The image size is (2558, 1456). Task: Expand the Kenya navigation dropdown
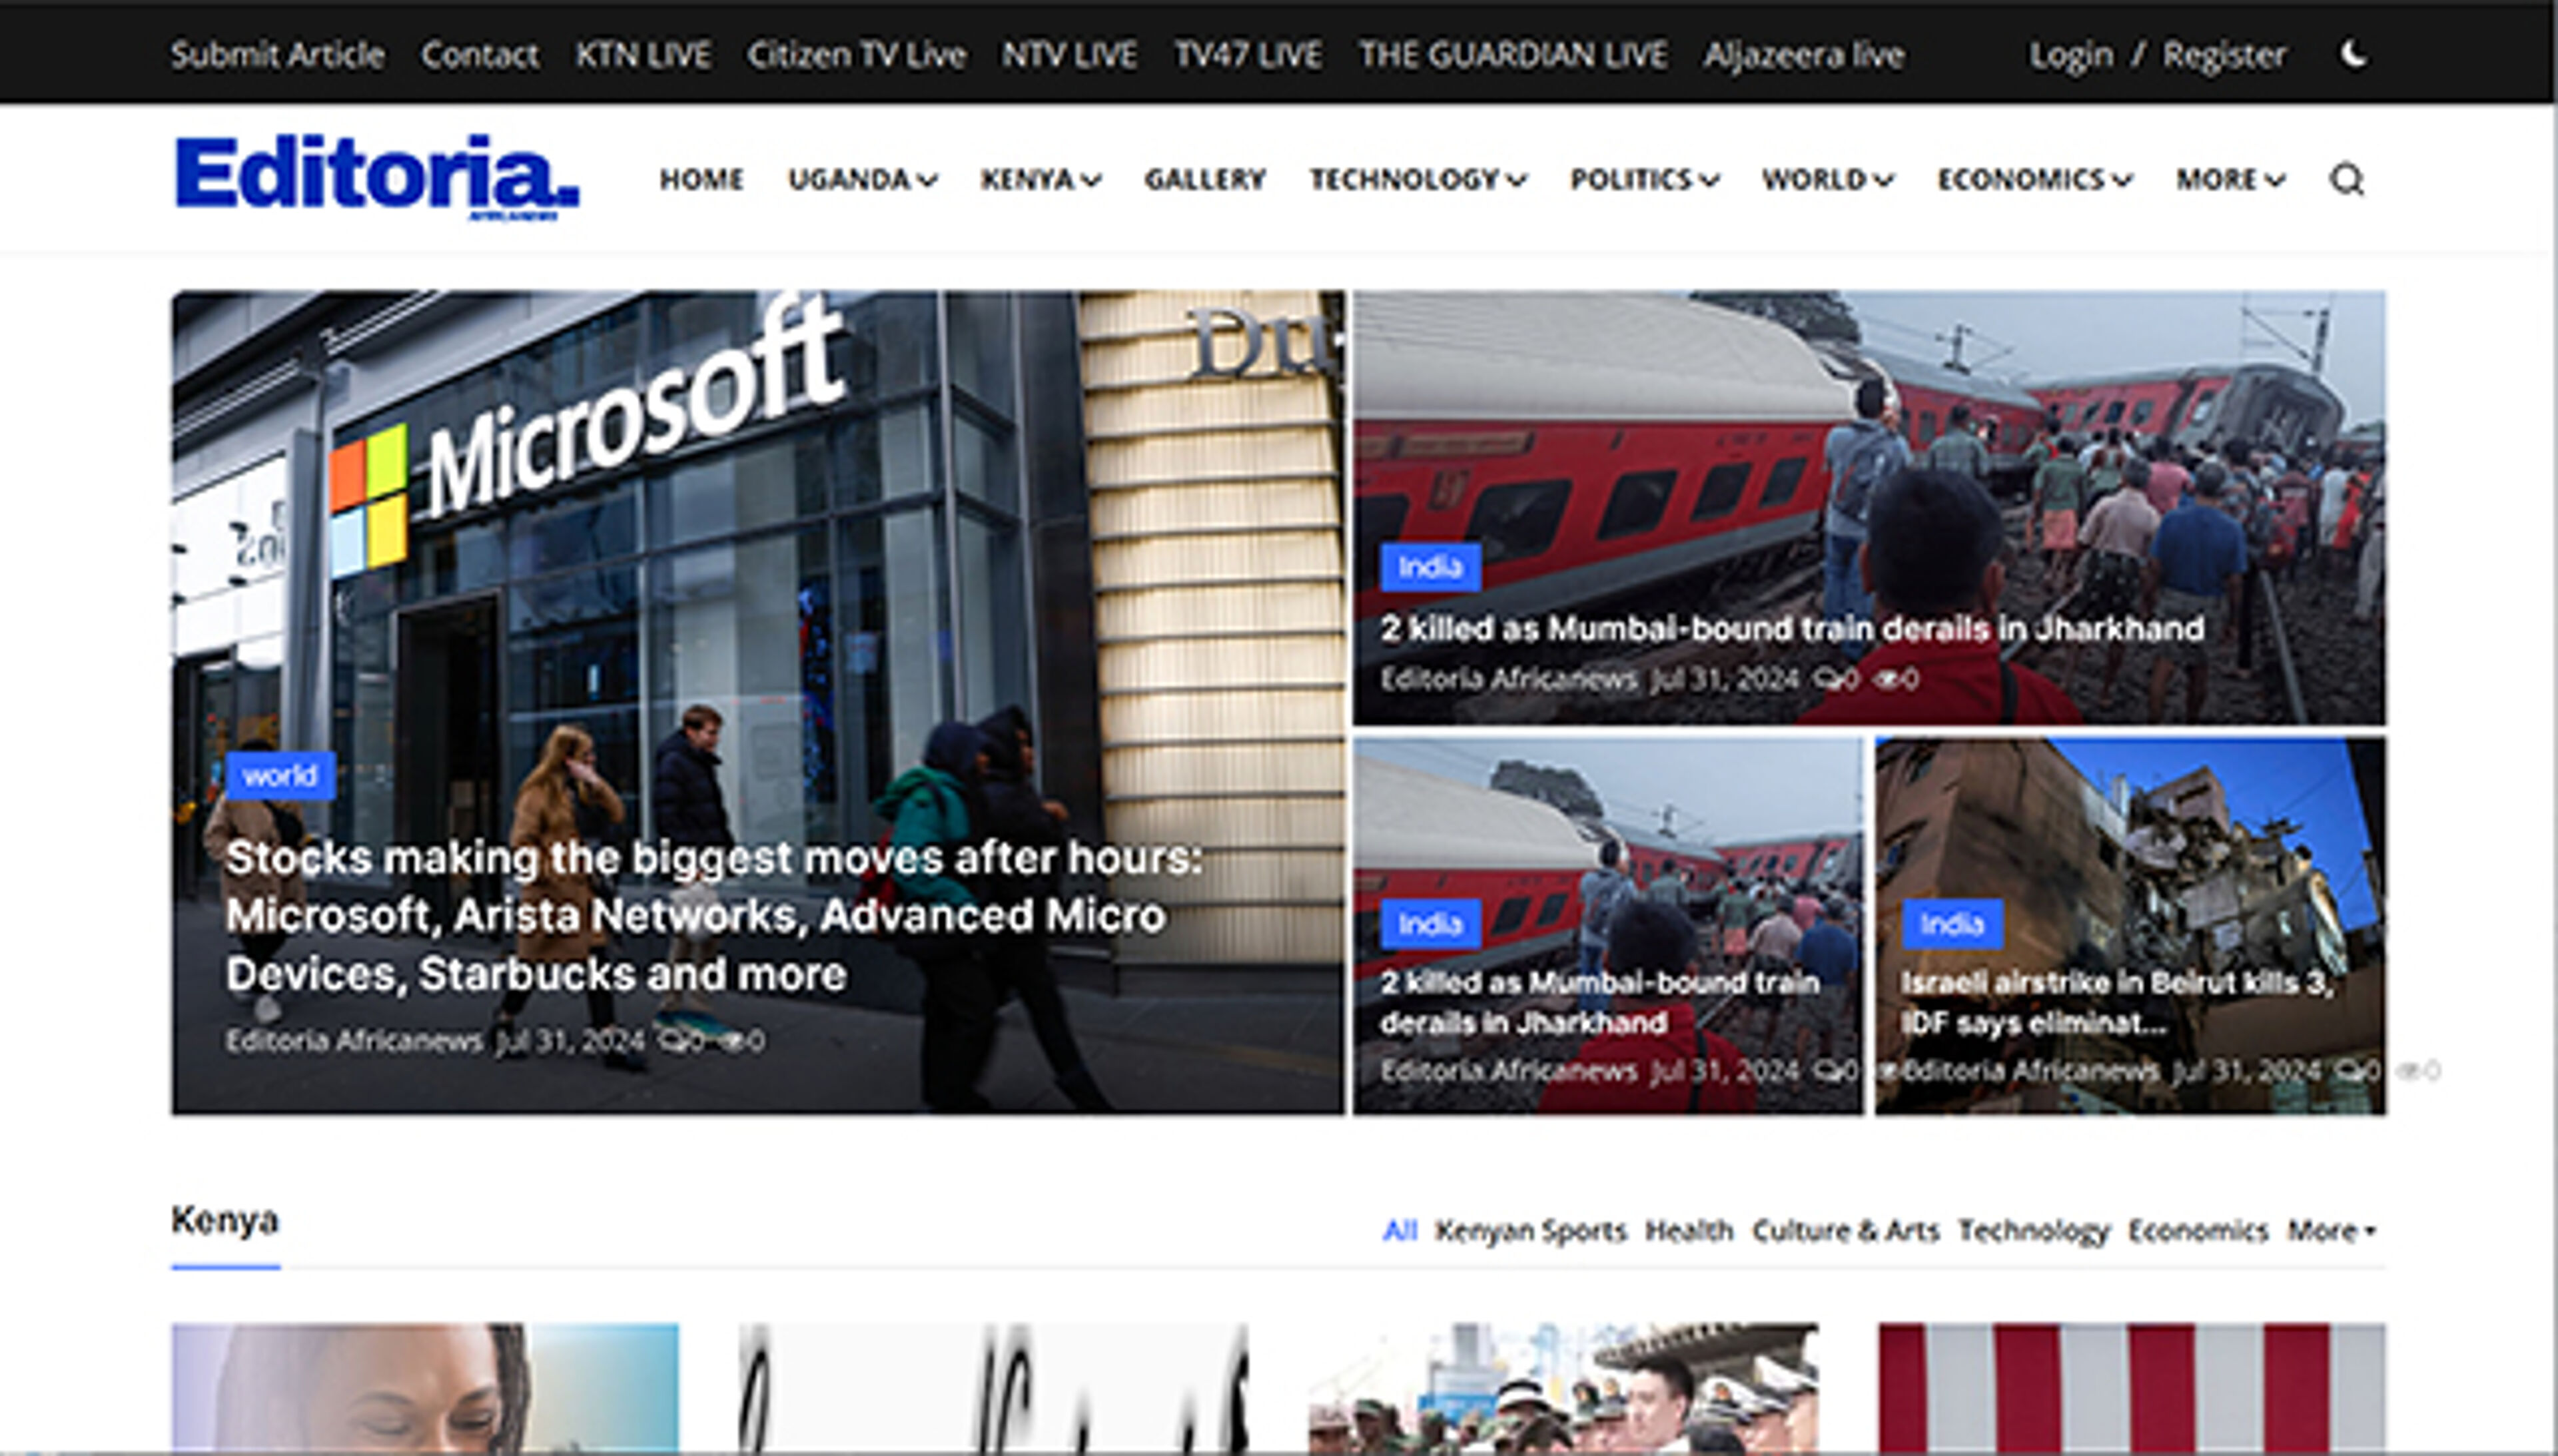1040,180
